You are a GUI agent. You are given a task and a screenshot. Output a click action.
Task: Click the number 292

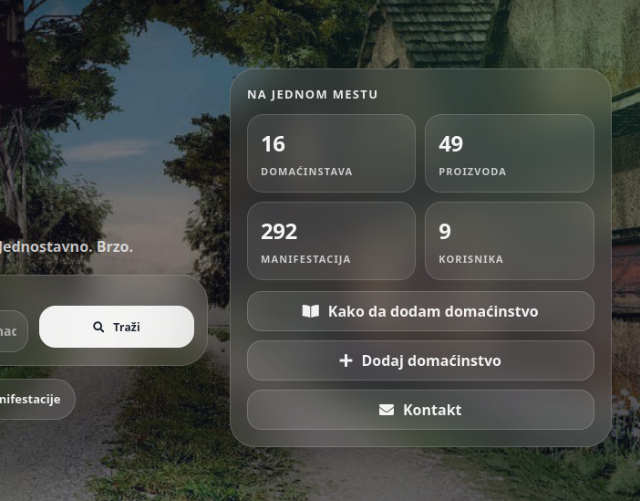coord(279,232)
